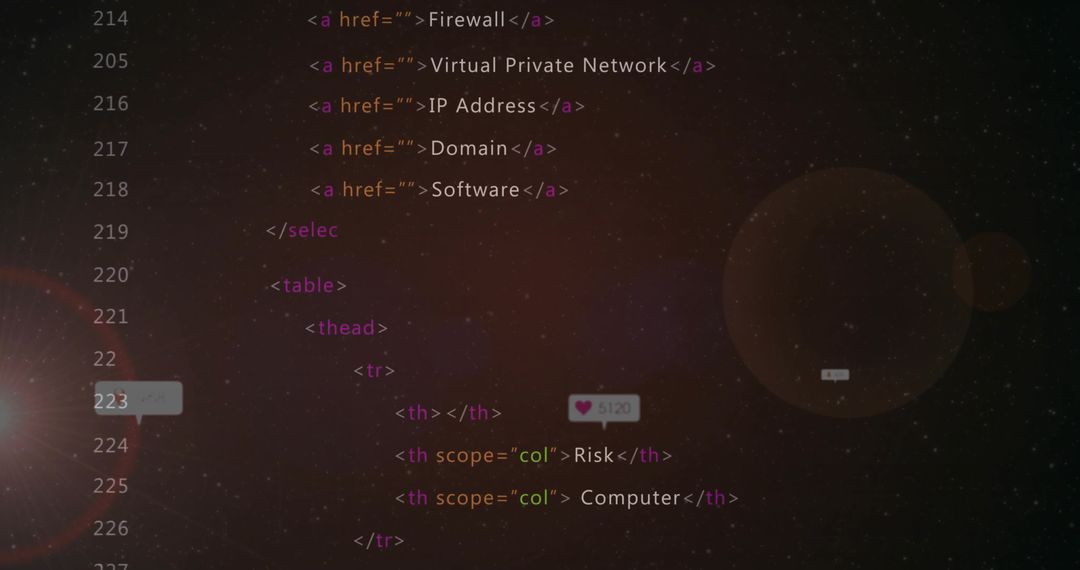Viewport: 1080px width, 570px height.
Task: Click the opening table tag
Action: click(309, 285)
